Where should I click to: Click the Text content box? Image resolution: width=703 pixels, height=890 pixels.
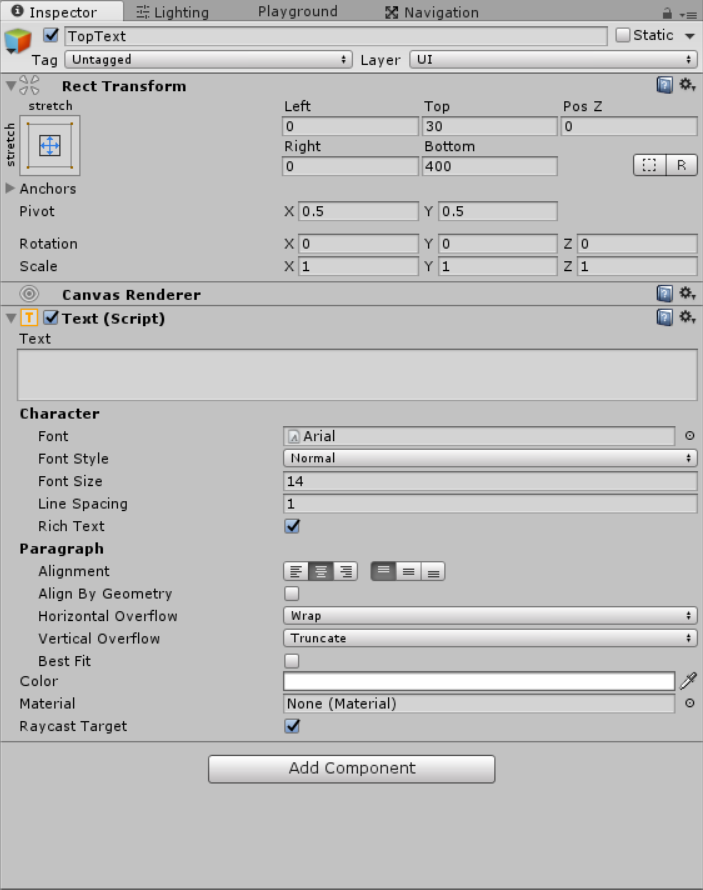pos(357,375)
